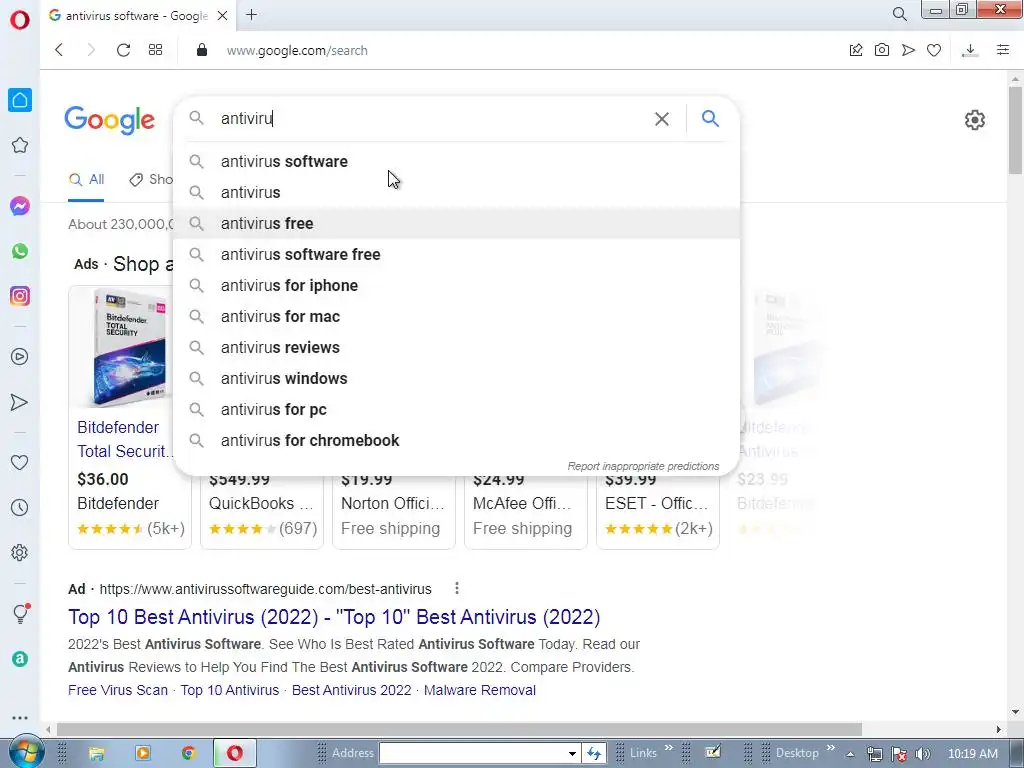Open the downloads panel

click(970, 50)
